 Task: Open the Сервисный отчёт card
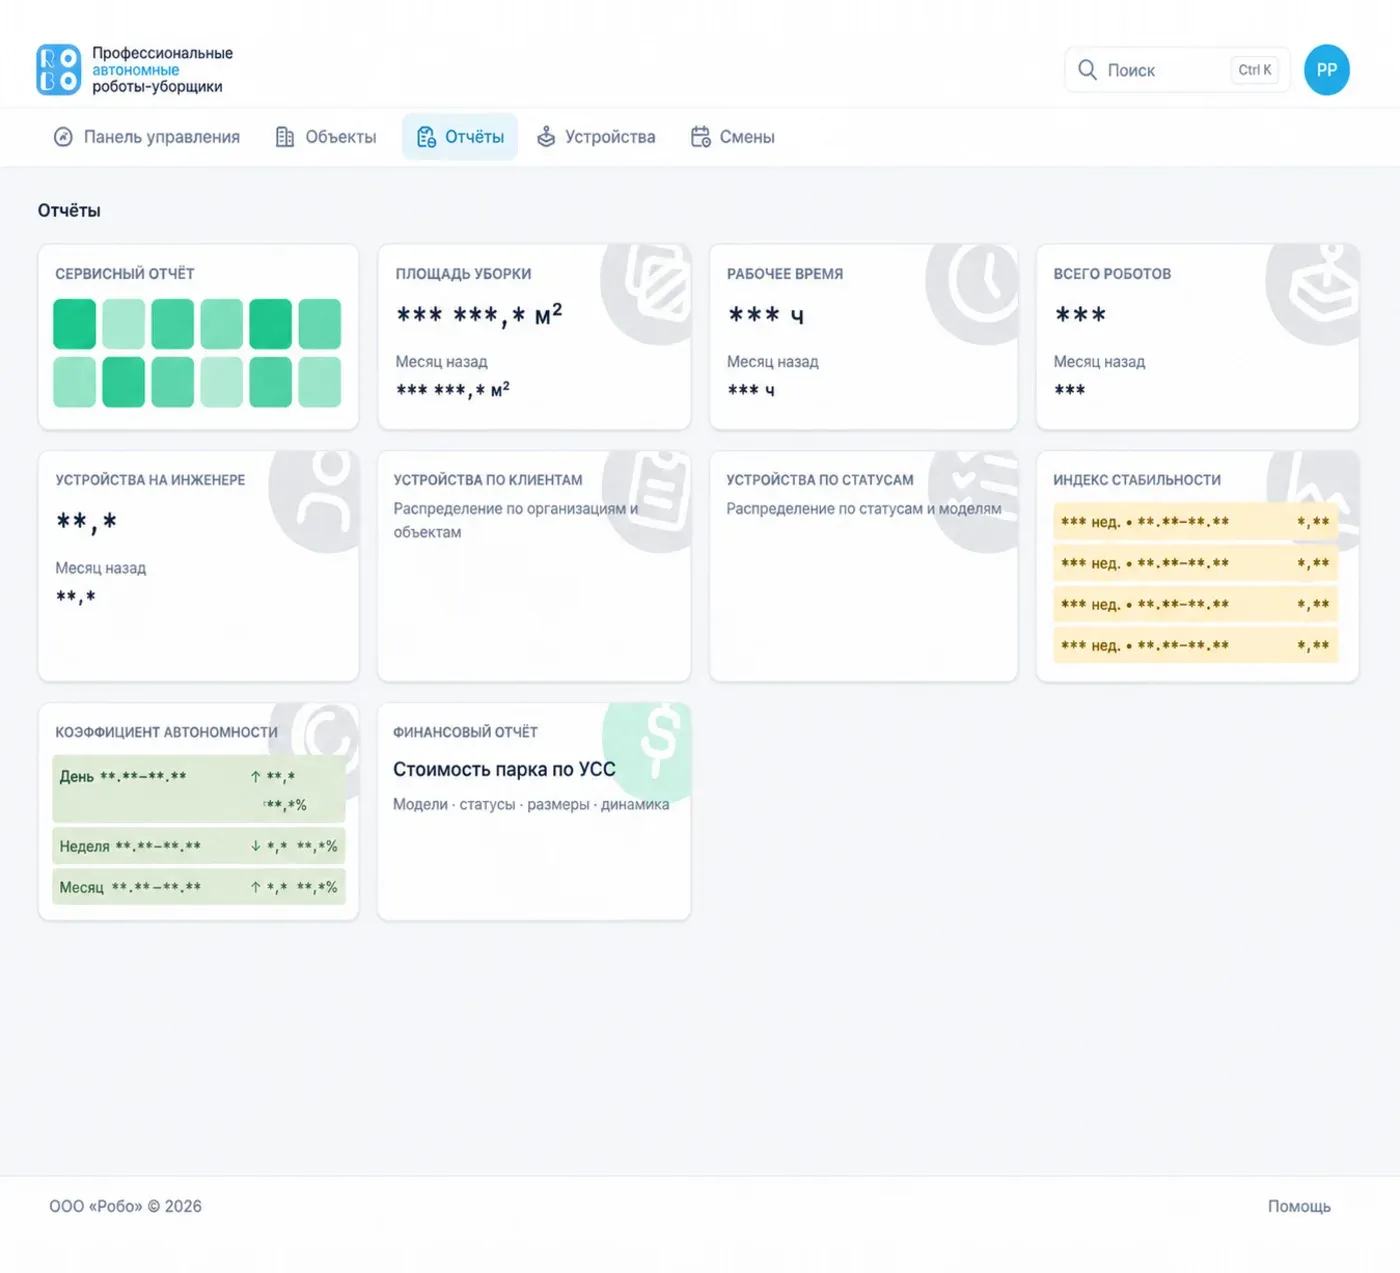click(x=198, y=337)
